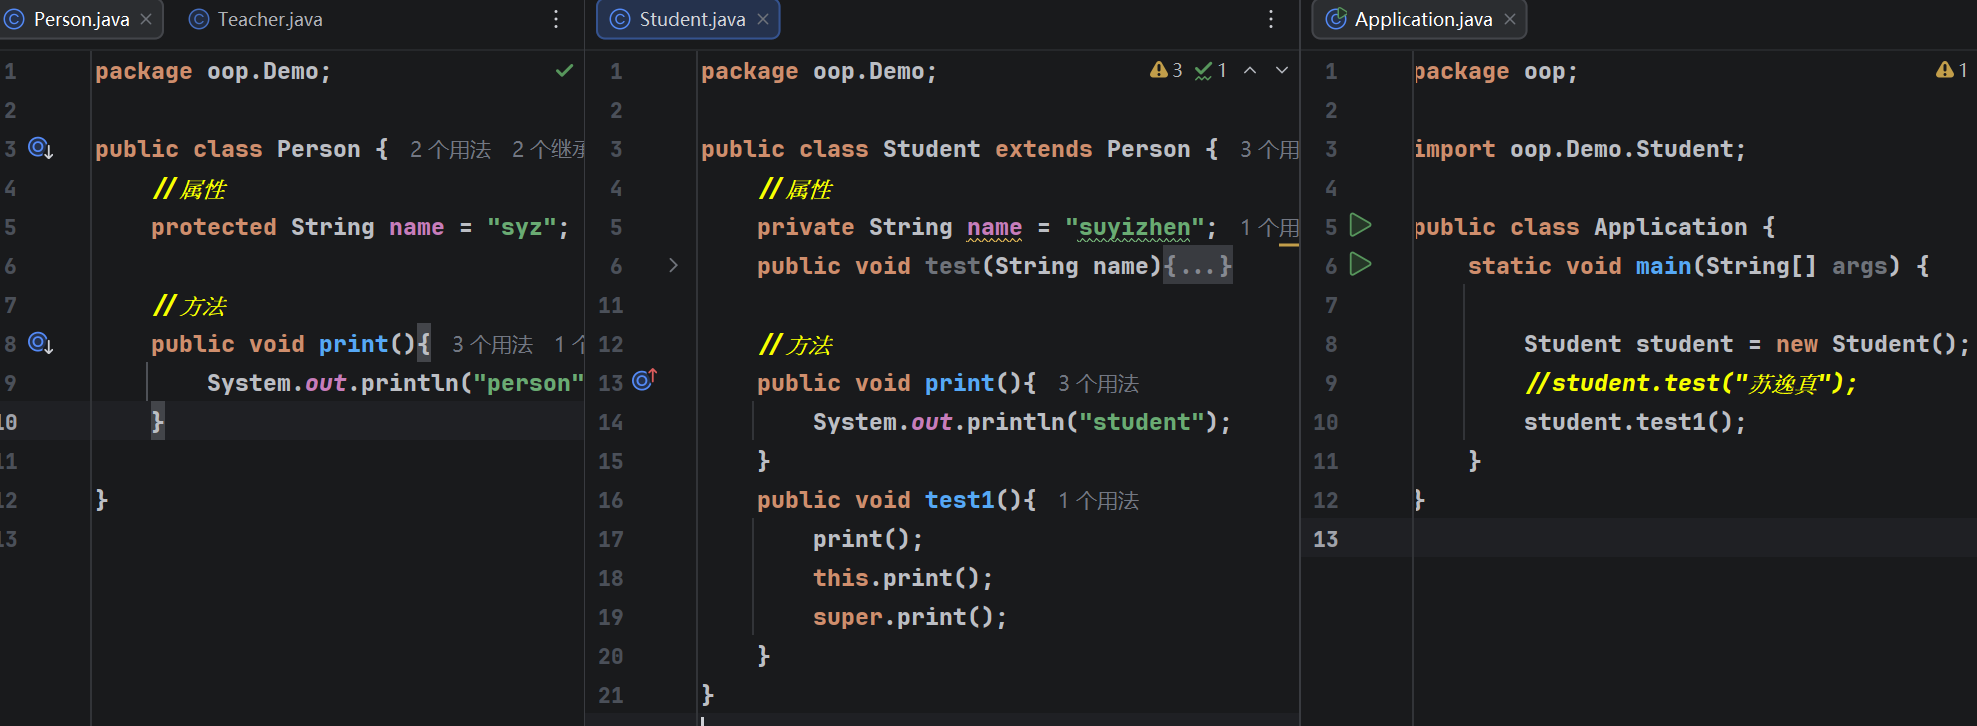Show usages hint of class Student
Screen dimensions: 1977x726
pos(1269,149)
